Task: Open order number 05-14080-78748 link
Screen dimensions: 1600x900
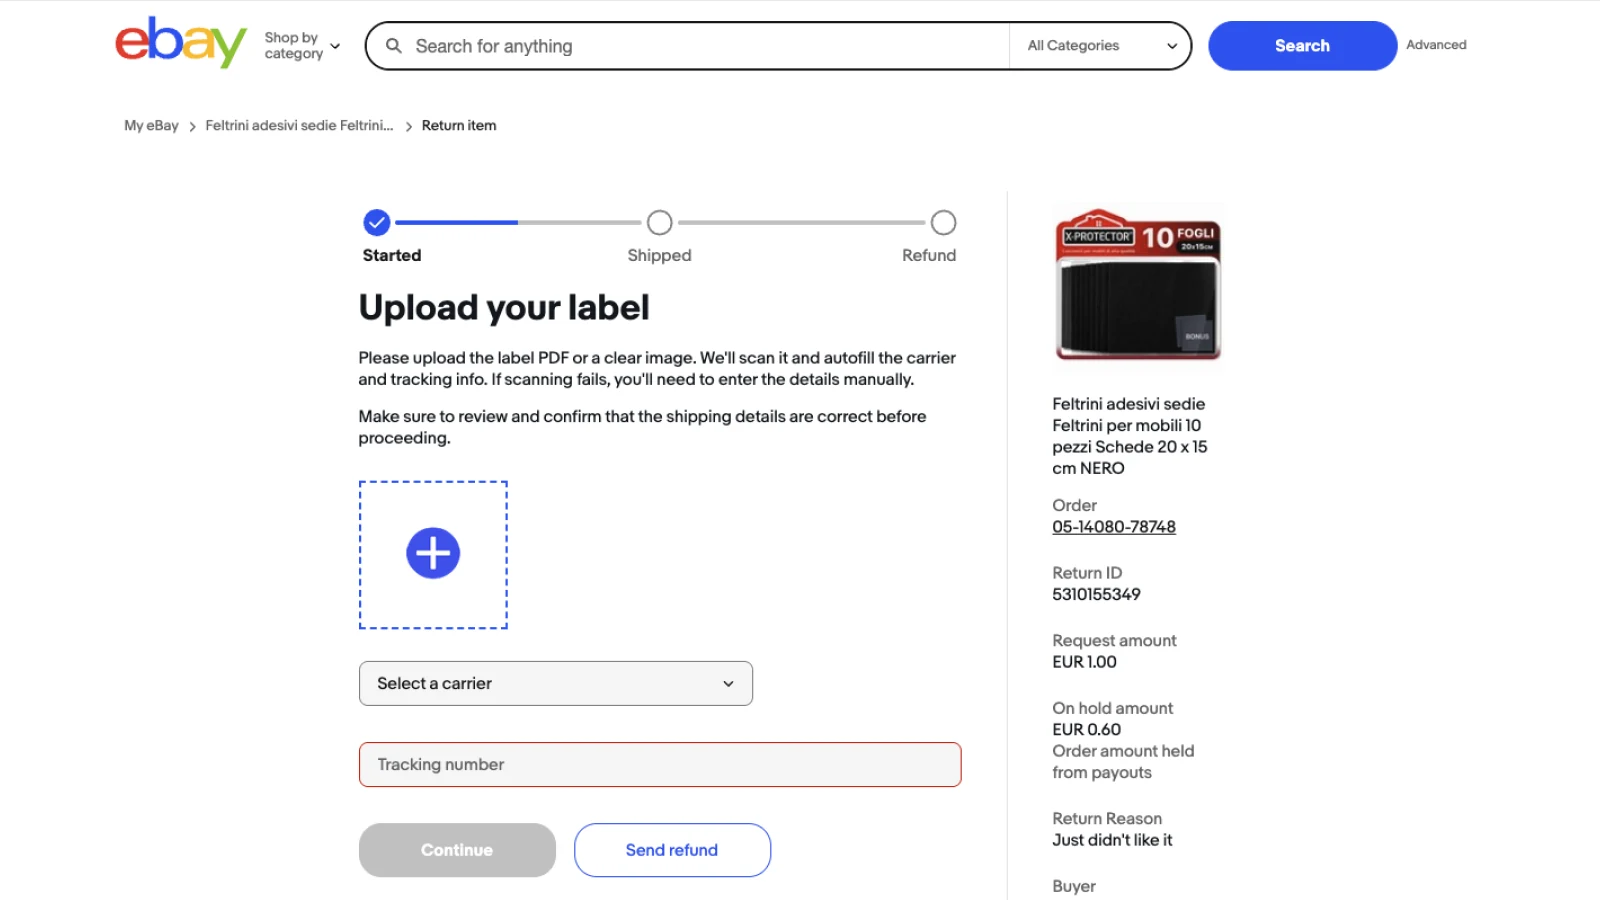Action: [x=1113, y=527]
